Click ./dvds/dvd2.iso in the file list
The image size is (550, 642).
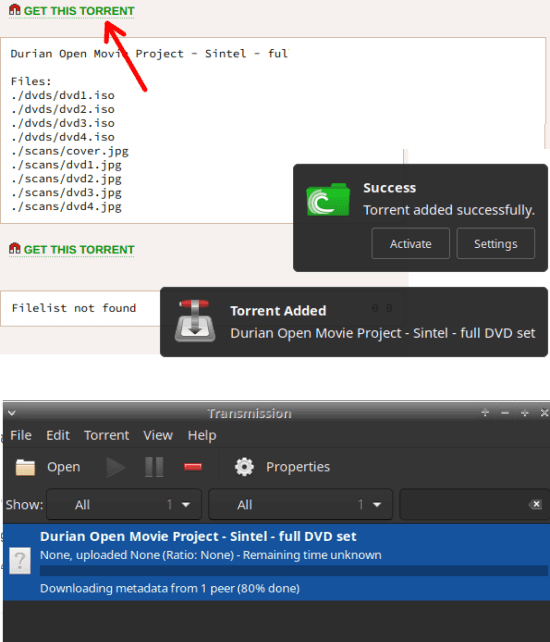(x=63, y=109)
